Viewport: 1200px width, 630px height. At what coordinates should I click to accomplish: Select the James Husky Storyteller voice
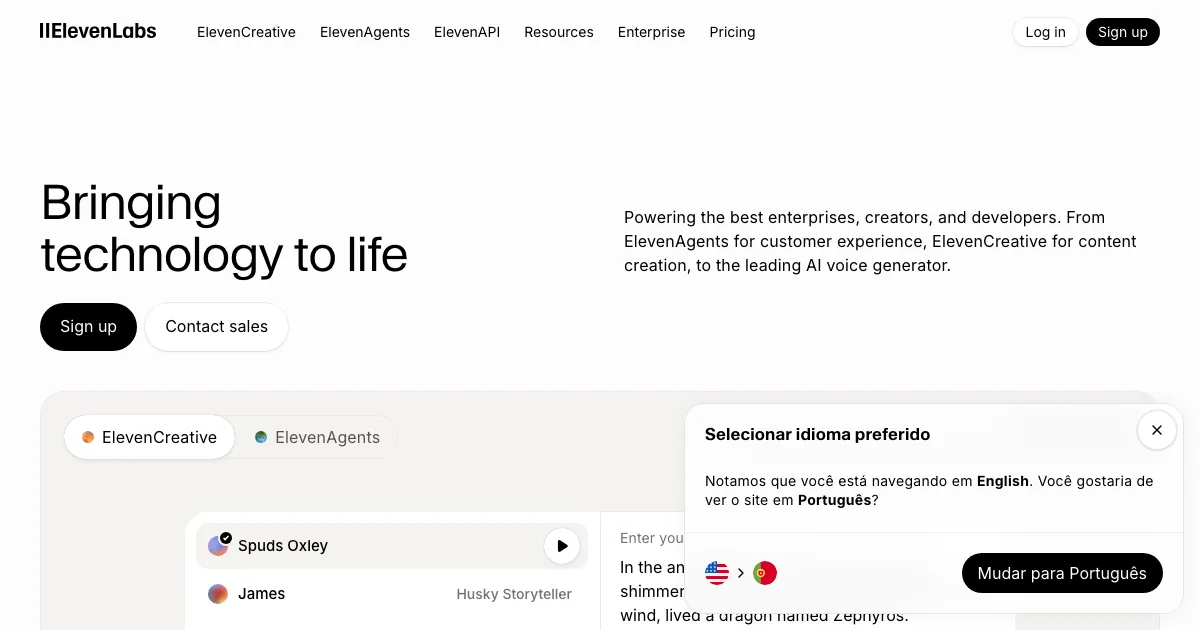click(390, 594)
